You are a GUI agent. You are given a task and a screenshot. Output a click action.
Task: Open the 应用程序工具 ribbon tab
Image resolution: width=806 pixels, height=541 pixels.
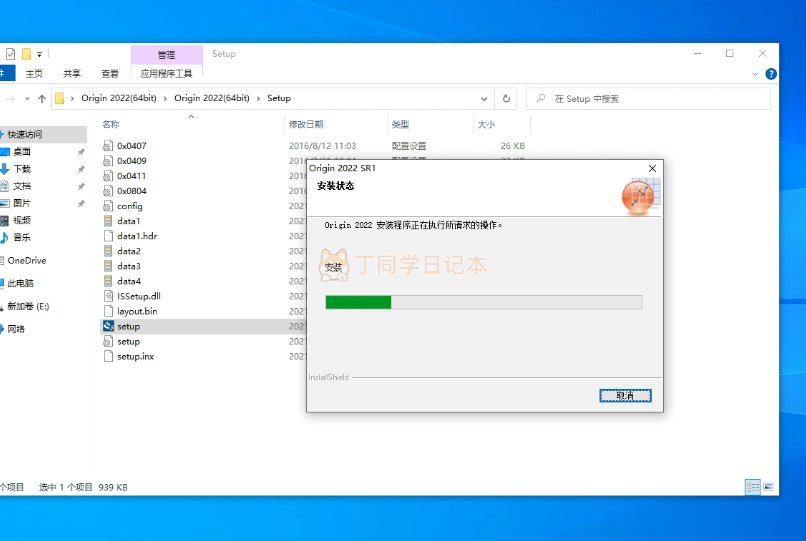pyautogui.click(x=167, y=74)
